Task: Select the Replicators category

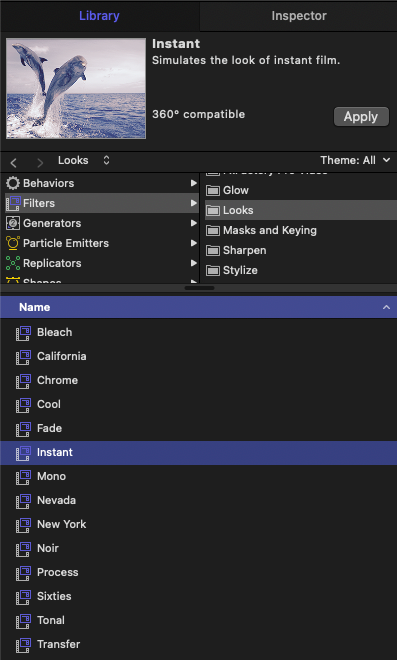Action: 101,263
